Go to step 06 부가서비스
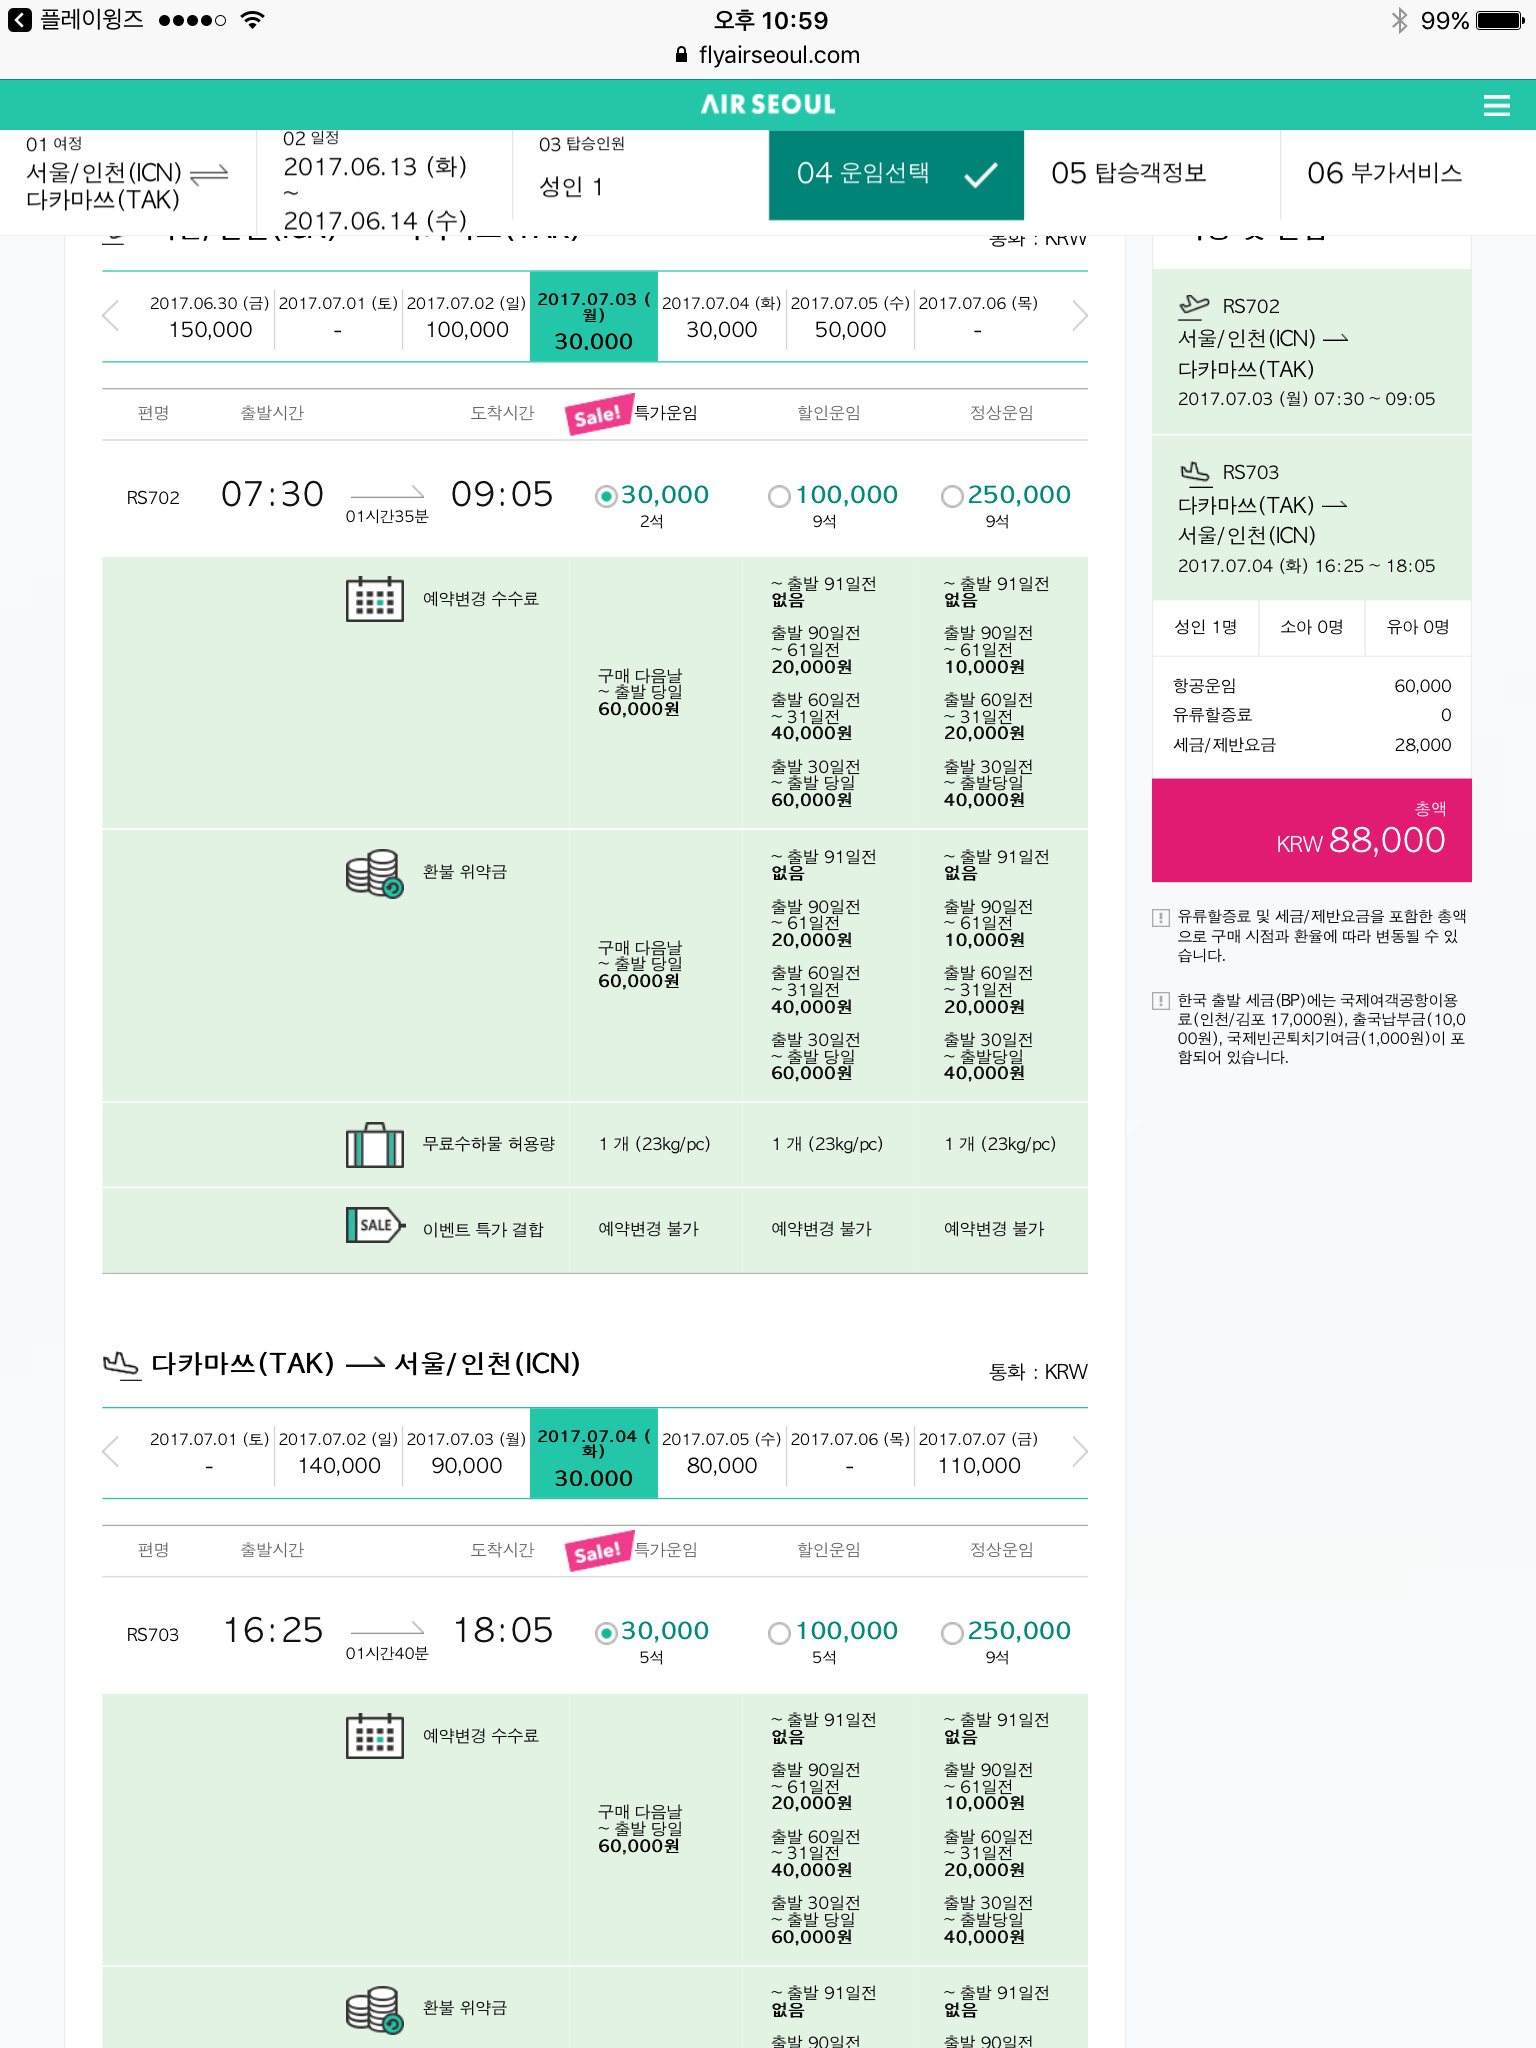Viewport: 1536px width, 2048px height. click(1384, 174)
